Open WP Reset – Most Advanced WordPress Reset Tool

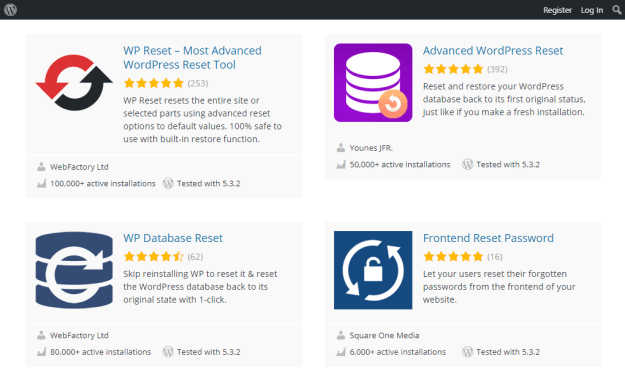(x=192, y=57)
